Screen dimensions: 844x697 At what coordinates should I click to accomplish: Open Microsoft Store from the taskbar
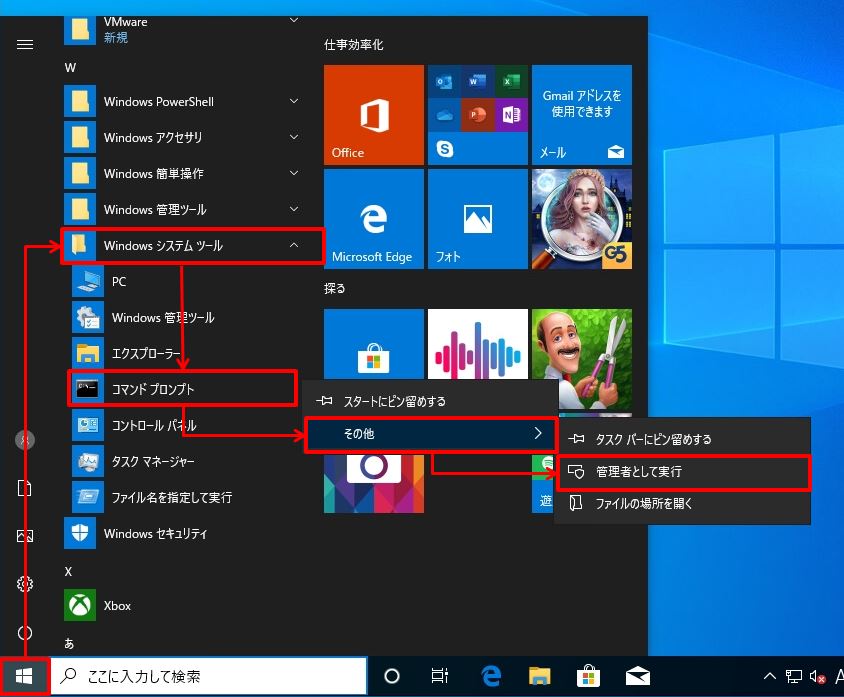point(588,676)
